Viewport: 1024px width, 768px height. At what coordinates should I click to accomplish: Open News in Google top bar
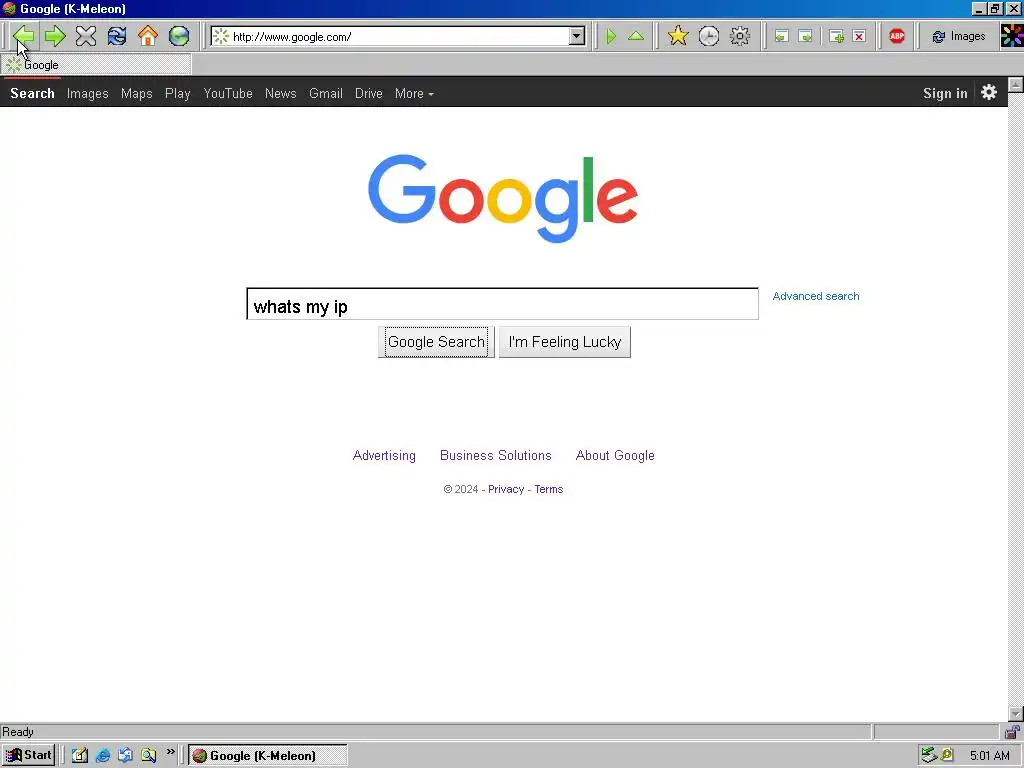coord(281,93)
